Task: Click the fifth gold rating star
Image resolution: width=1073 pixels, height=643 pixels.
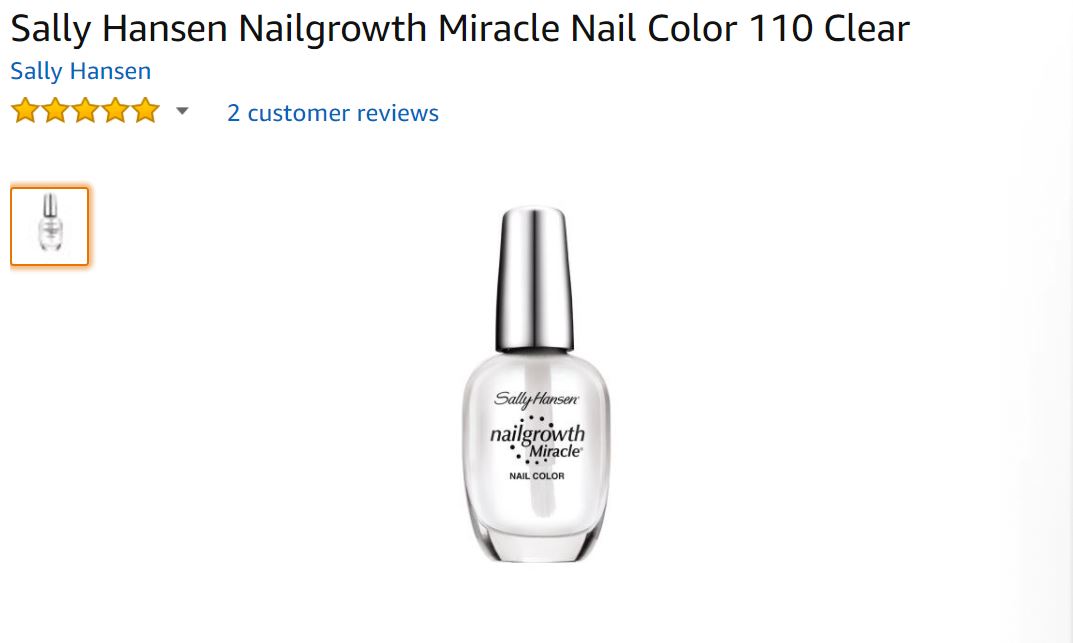Action: point(146,110)
